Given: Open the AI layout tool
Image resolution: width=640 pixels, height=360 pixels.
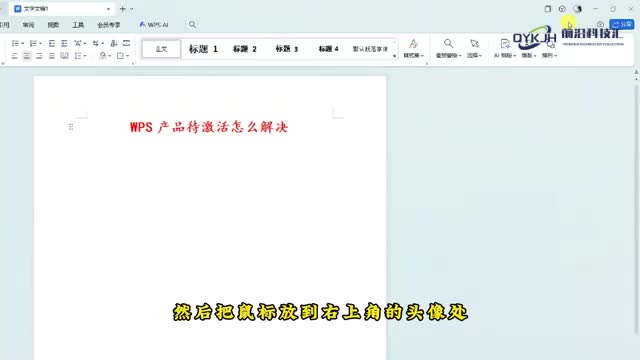Looking at the screenshot, I should [x=505, y=48].
